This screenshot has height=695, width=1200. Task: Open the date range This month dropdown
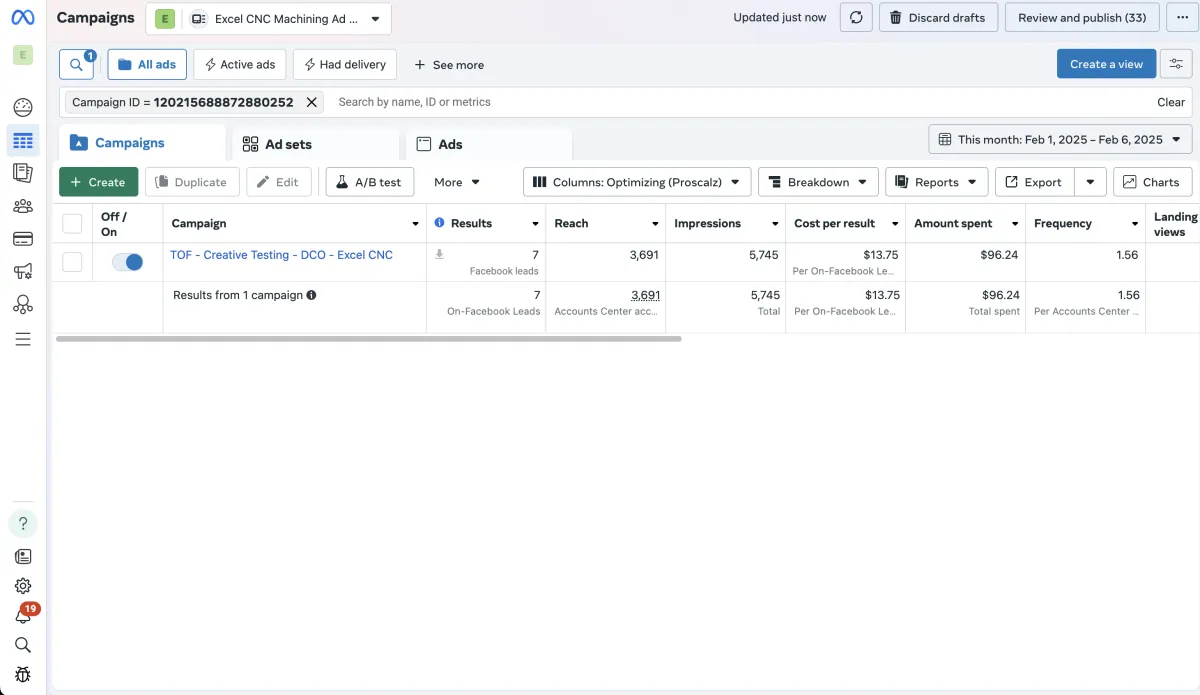(1060, 139)
